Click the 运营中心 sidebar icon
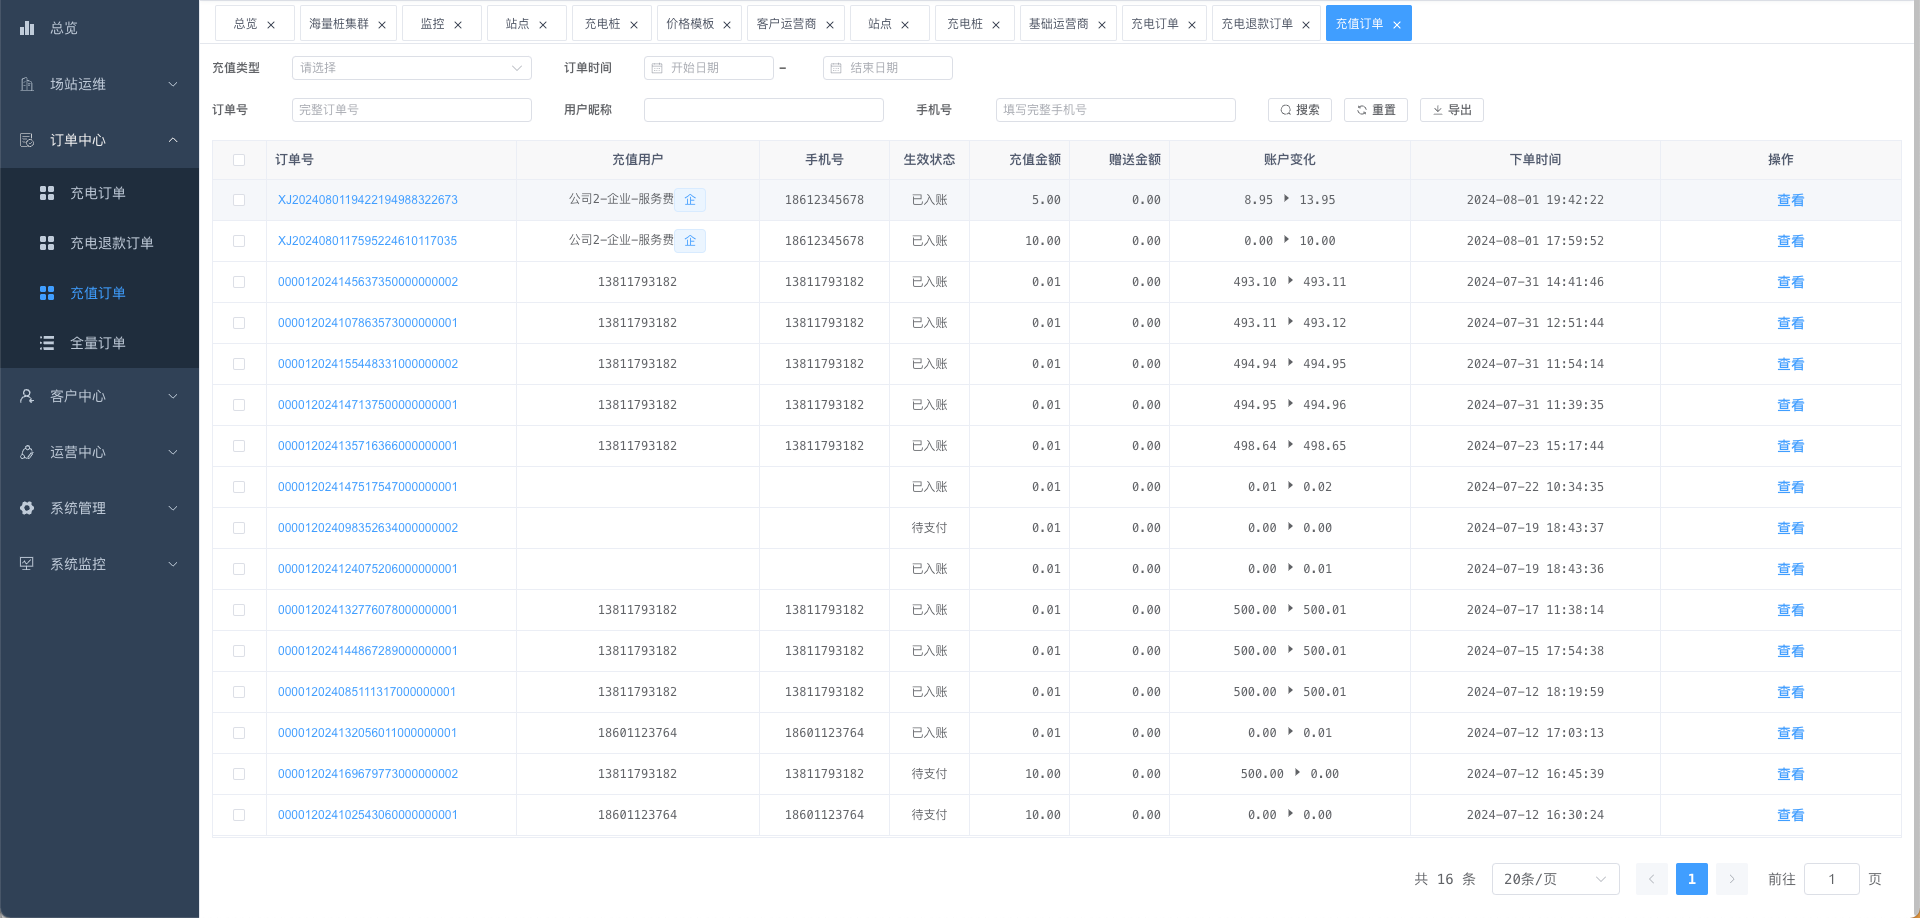 point(27,452)
